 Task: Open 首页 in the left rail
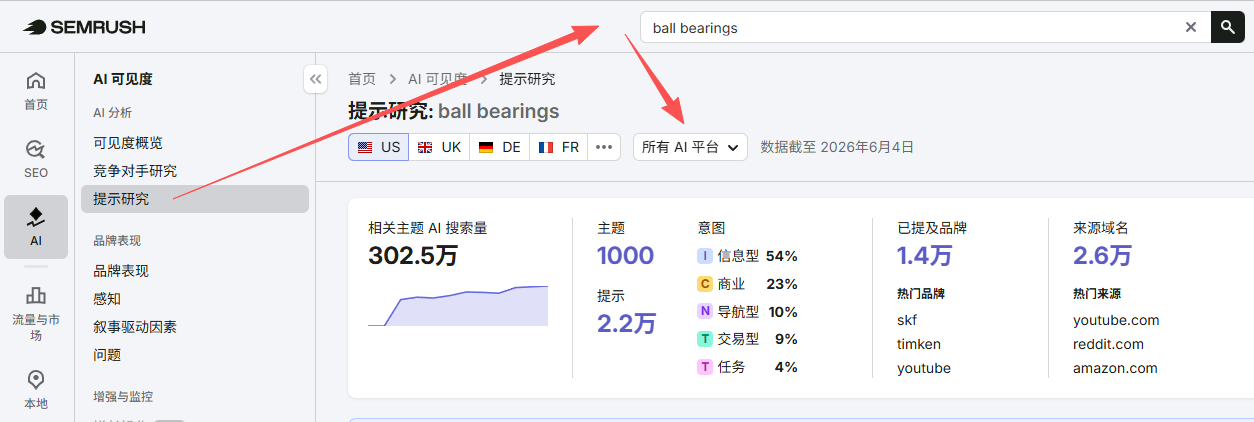(36, 91)
